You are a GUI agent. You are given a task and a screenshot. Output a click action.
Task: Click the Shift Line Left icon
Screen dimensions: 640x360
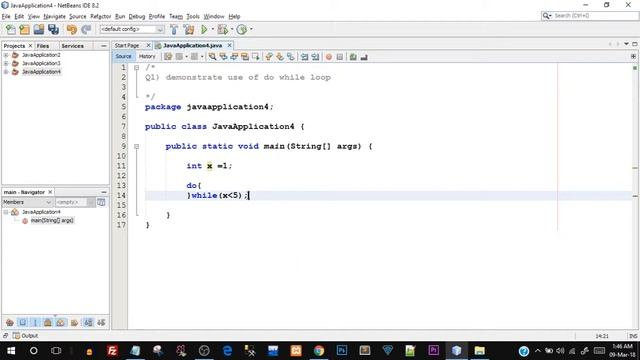coord(304,57)
